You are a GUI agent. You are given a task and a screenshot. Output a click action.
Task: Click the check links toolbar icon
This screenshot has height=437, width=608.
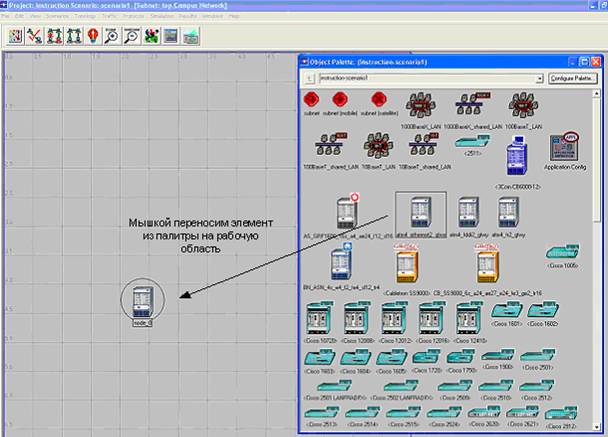(x=34, y=36)
